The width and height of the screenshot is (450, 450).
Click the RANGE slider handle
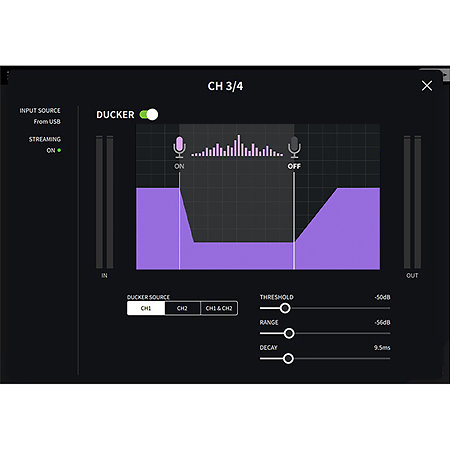(289, 333)
